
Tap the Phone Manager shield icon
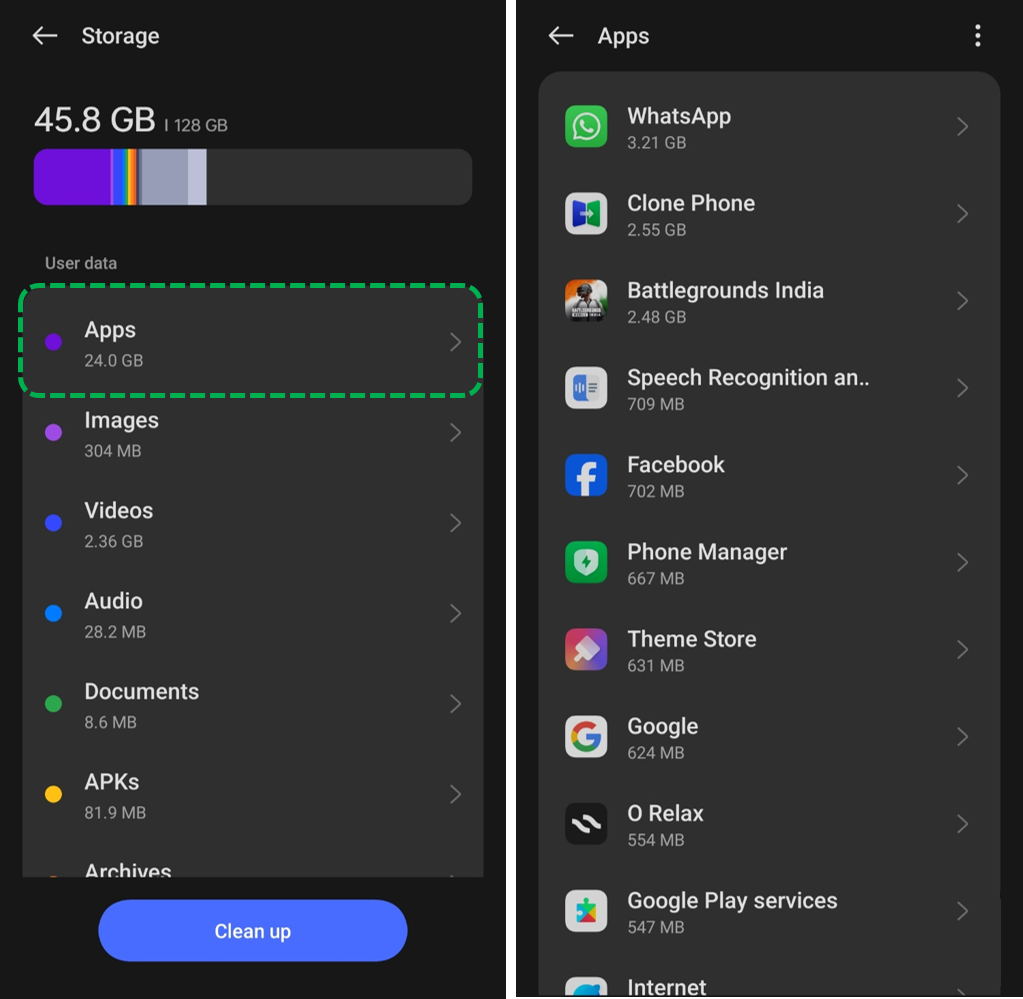click(x=586, y=562)
